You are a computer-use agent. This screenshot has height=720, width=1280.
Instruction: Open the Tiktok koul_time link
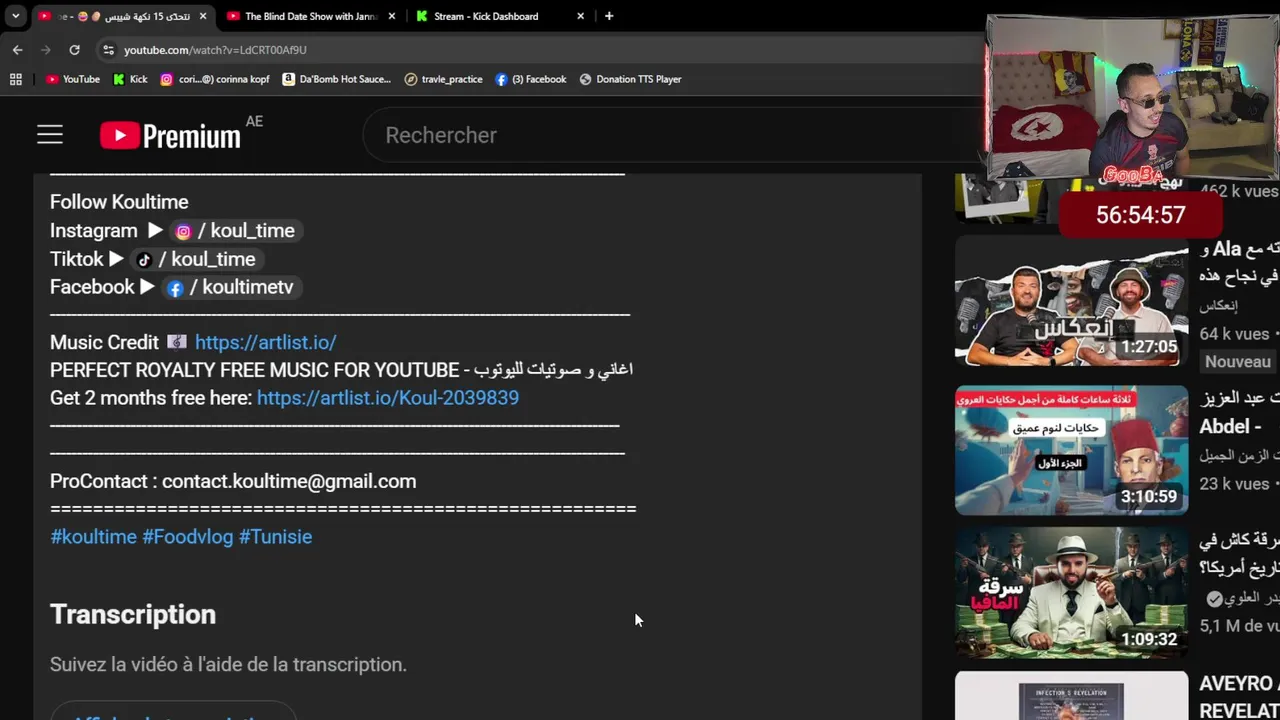[196, 259]
